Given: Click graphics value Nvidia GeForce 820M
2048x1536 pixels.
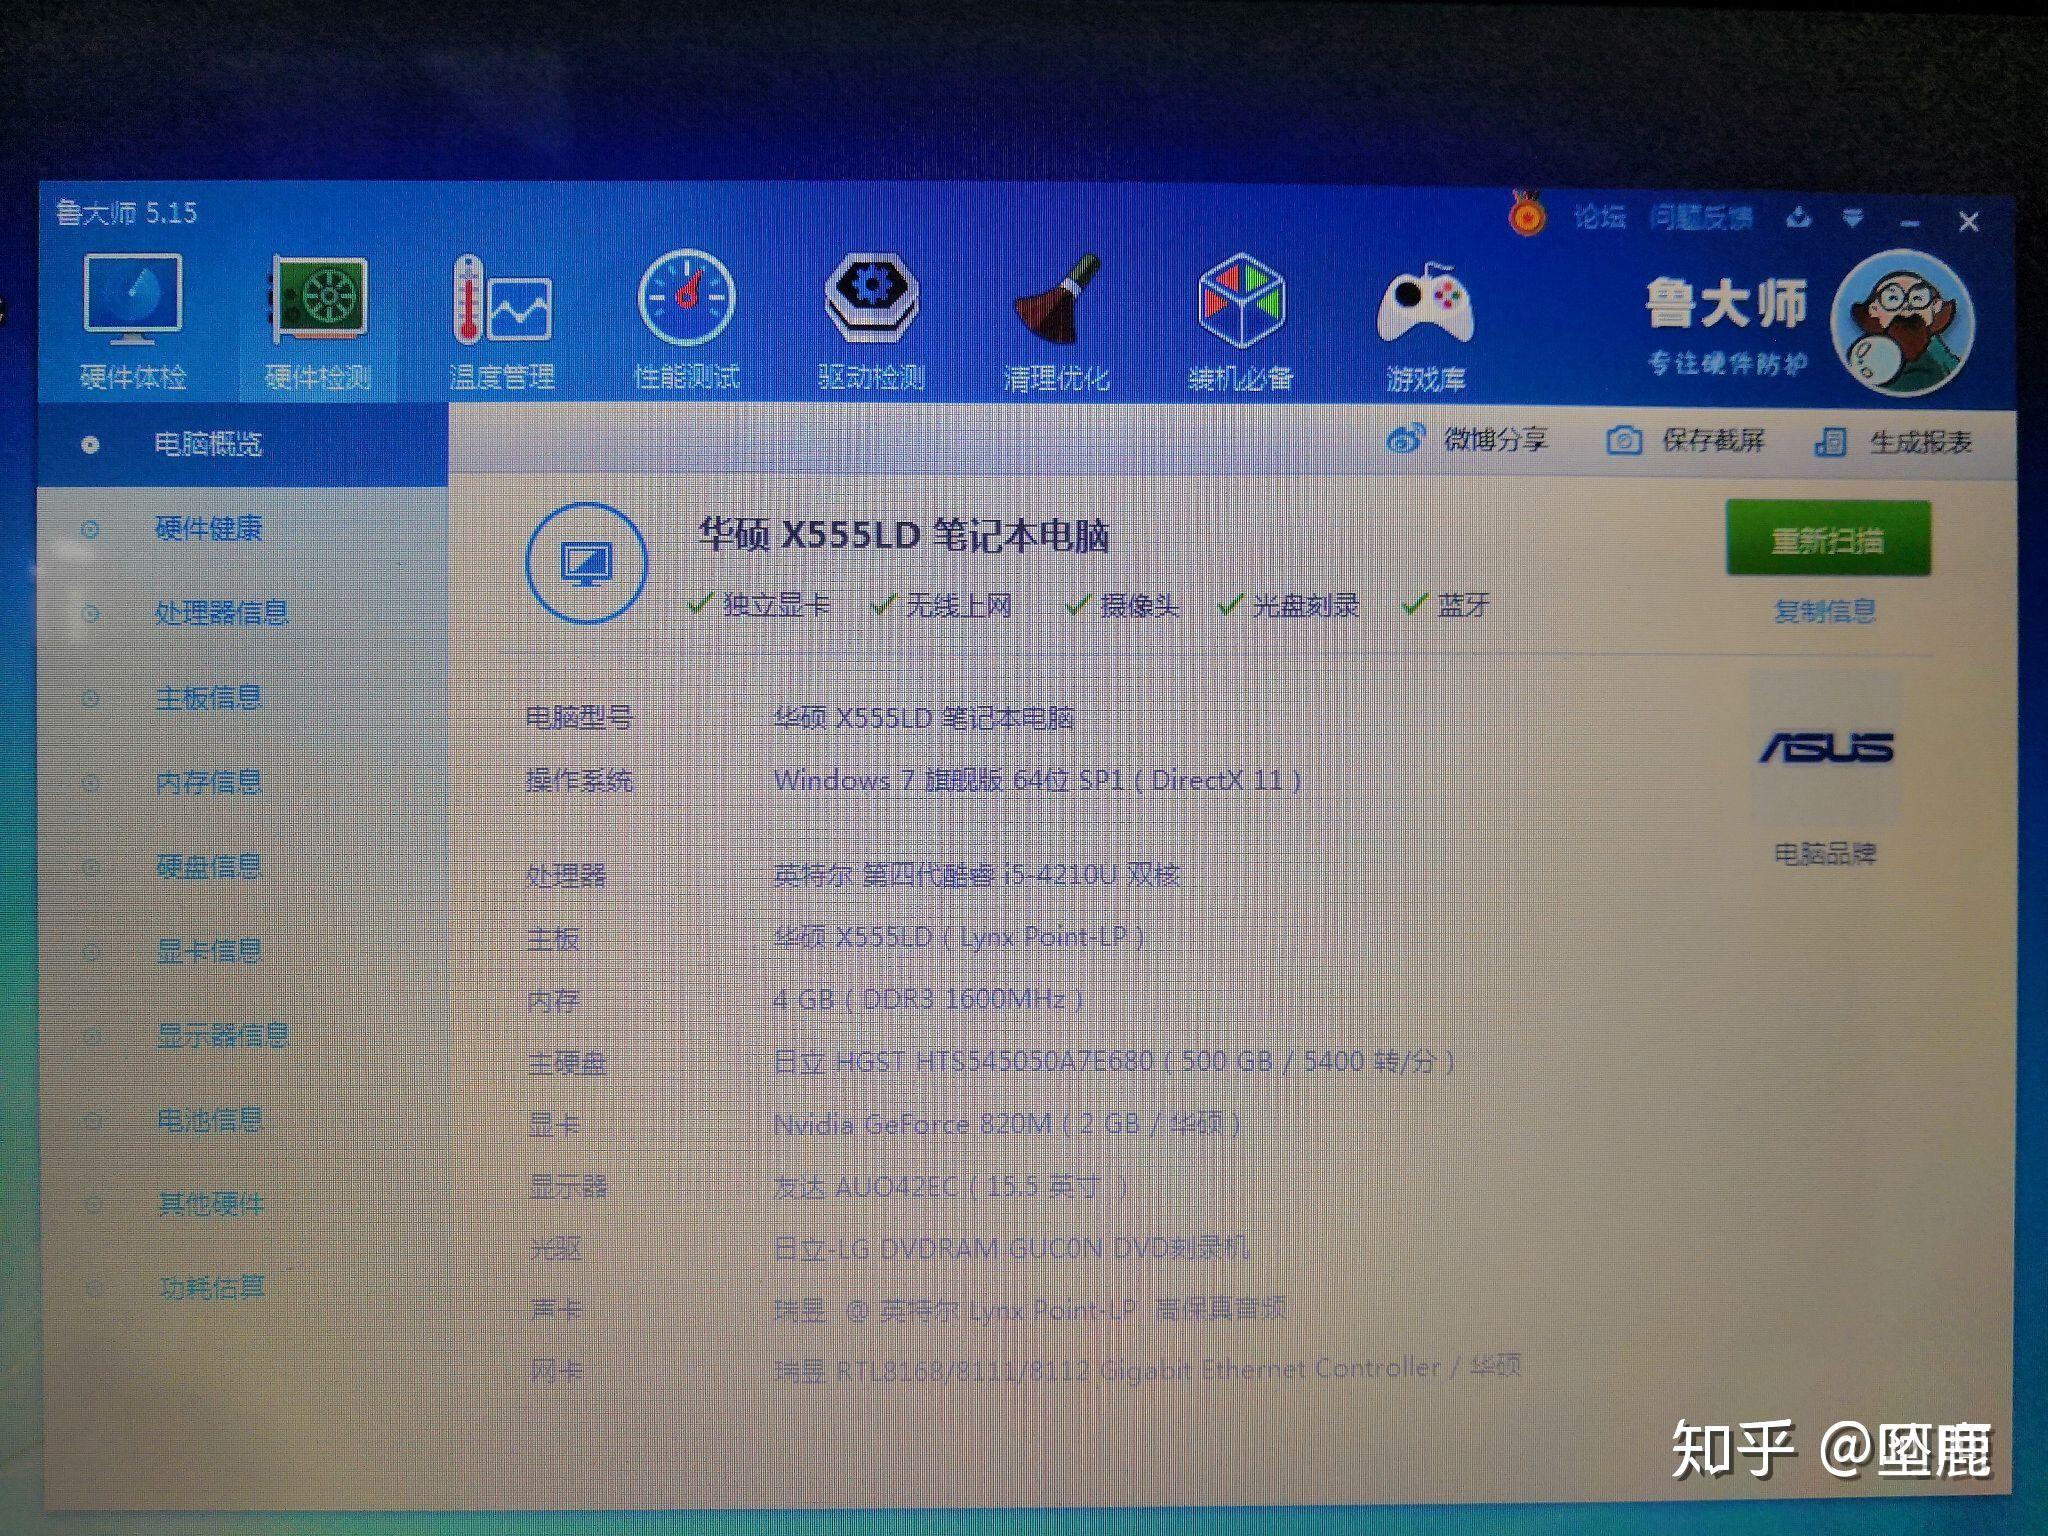Looking at the screenshot, I should (x=1007, y=1123).
